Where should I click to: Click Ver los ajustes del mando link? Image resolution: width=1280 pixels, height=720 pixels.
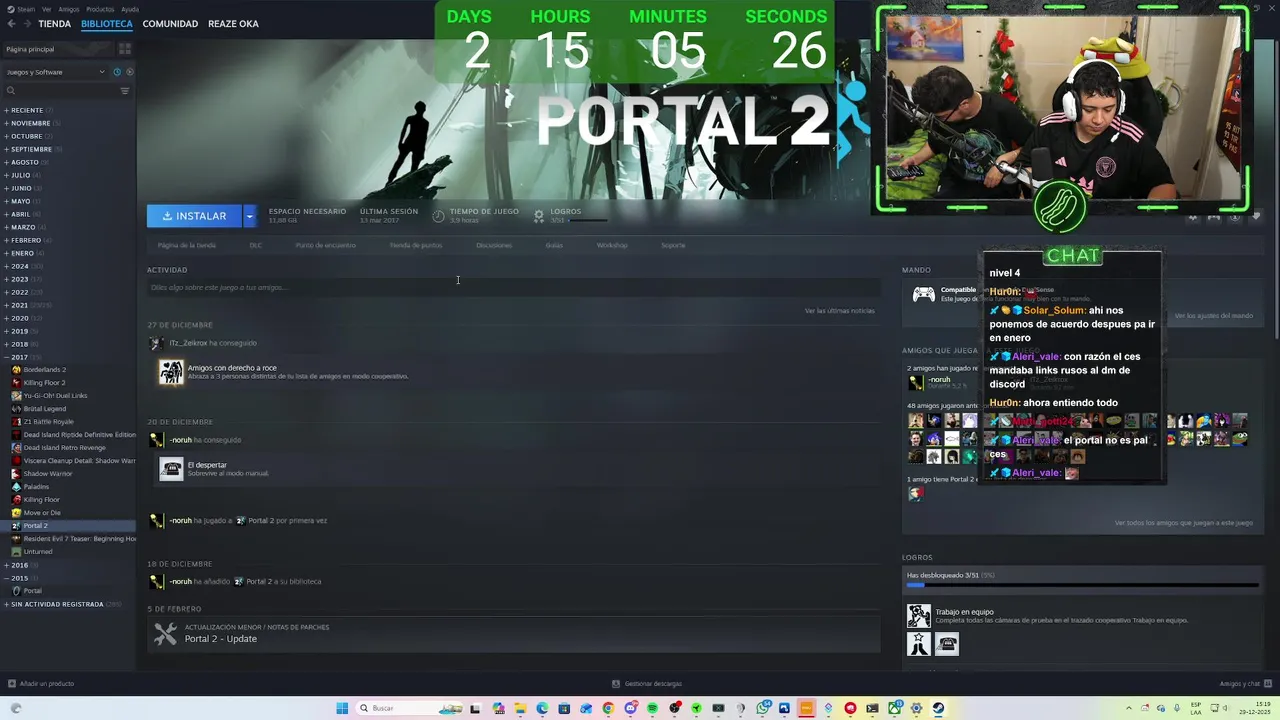pos(1213,316)
